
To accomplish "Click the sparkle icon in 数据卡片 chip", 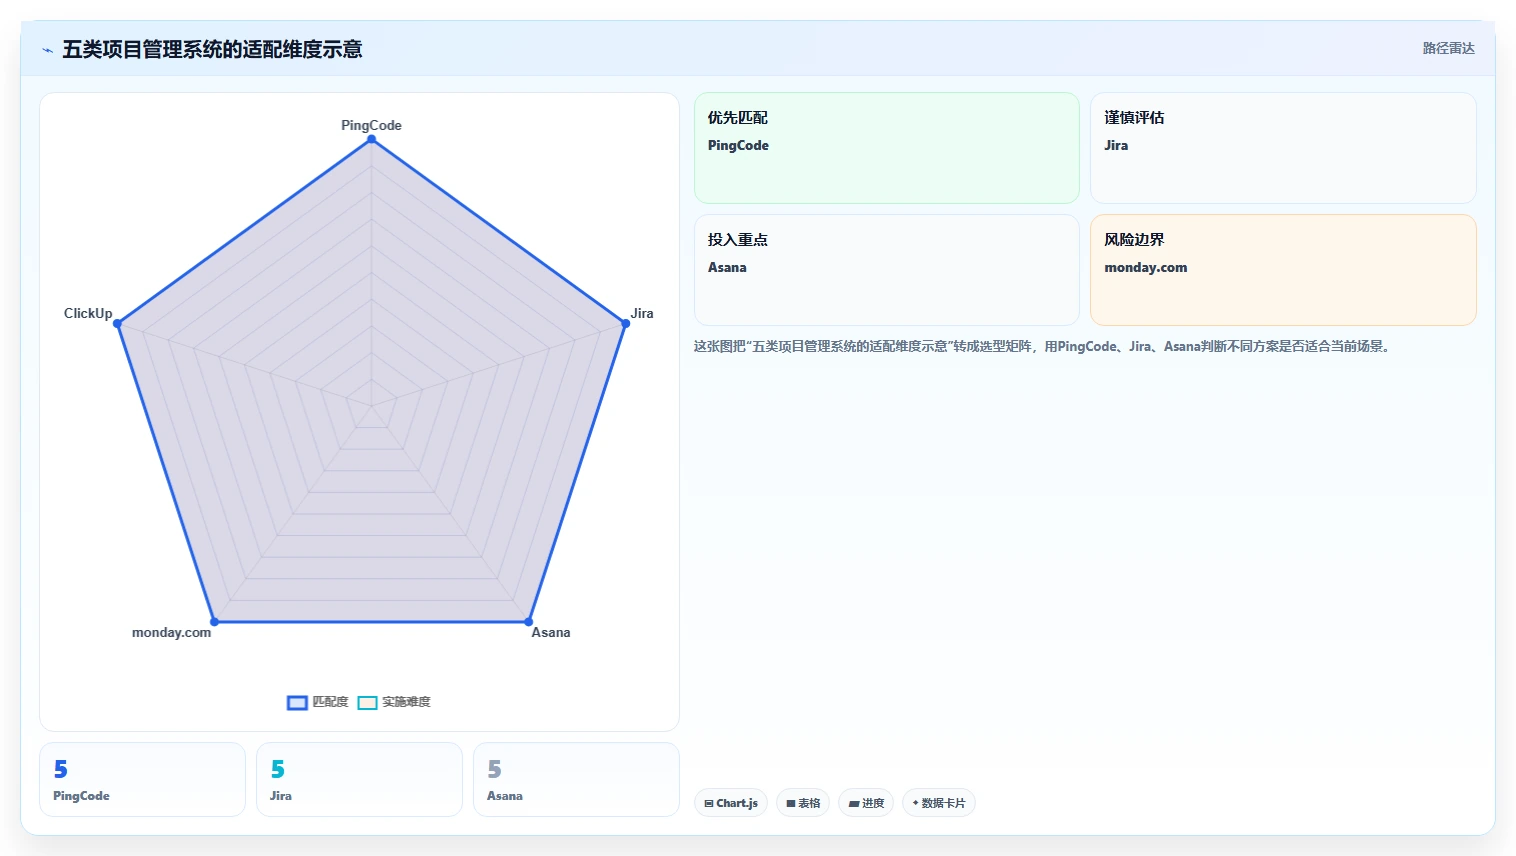I will tap(915, 803).
